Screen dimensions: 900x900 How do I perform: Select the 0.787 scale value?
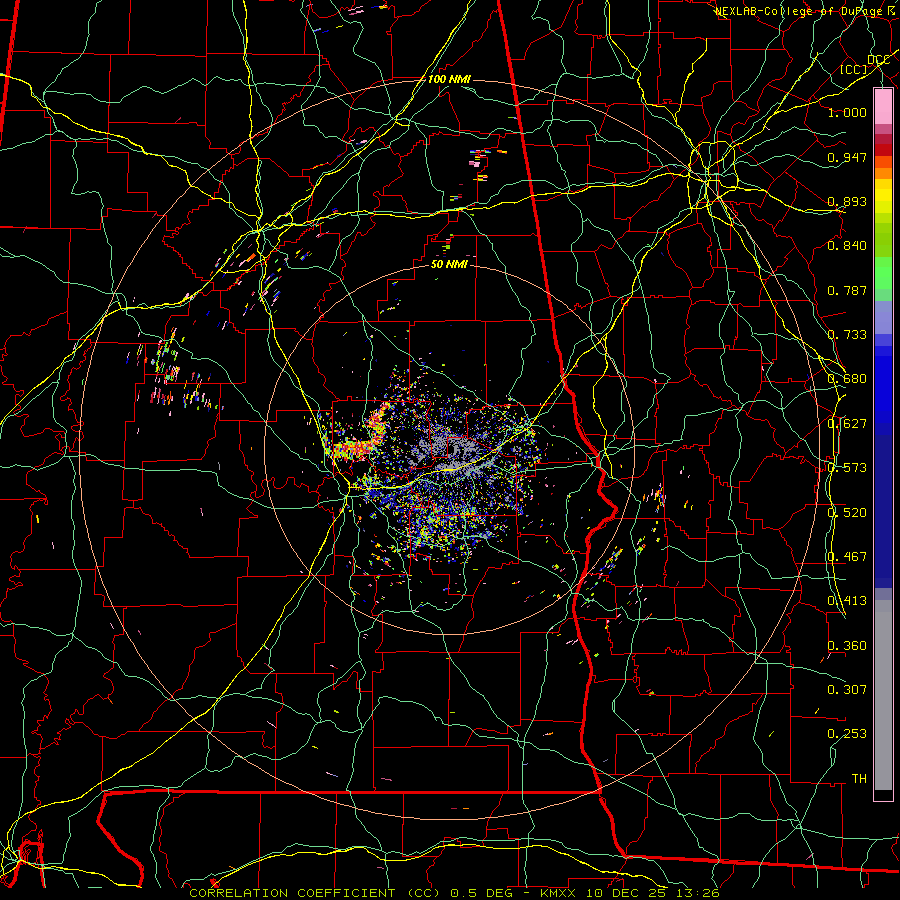(847, 290)
